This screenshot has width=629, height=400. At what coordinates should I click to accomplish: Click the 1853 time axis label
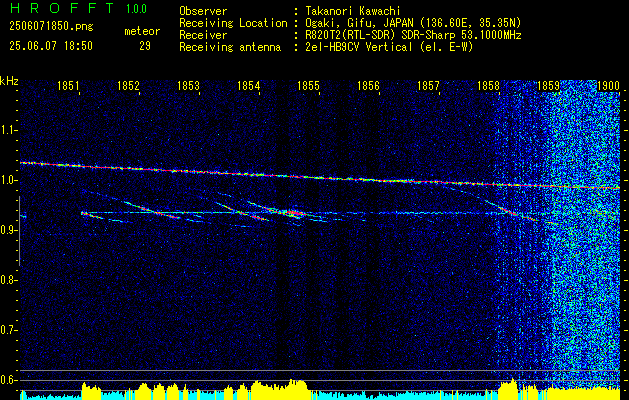click(x=188, y=86)
